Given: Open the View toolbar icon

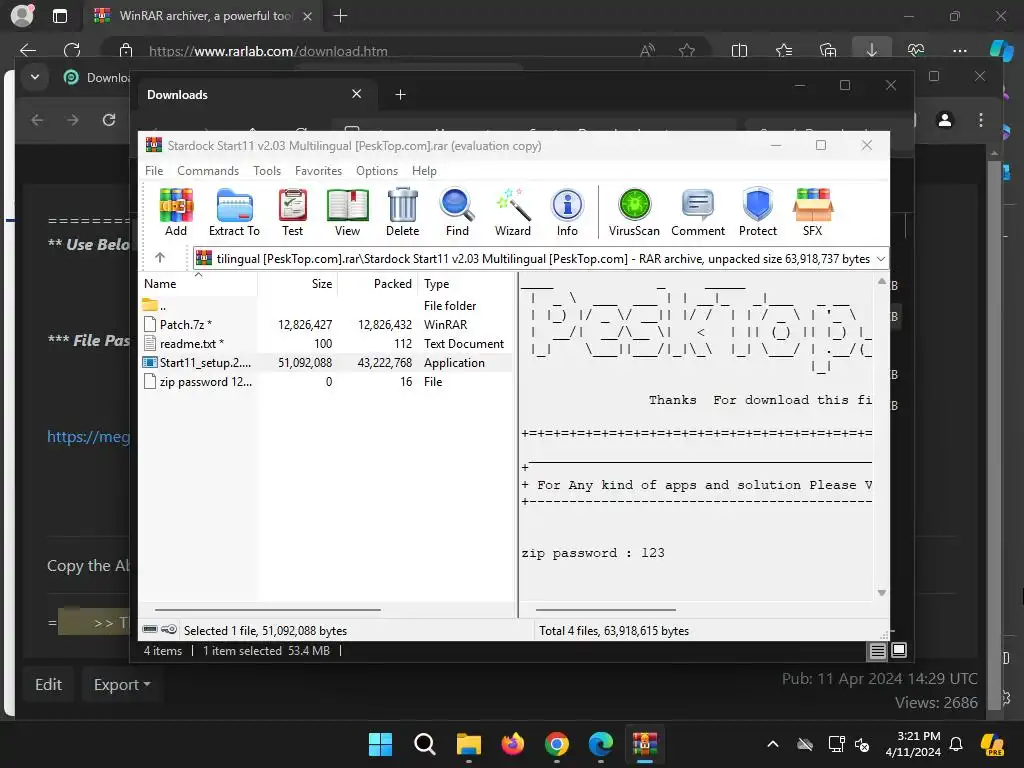Looking at the screenshot, I should pos(347,212).
